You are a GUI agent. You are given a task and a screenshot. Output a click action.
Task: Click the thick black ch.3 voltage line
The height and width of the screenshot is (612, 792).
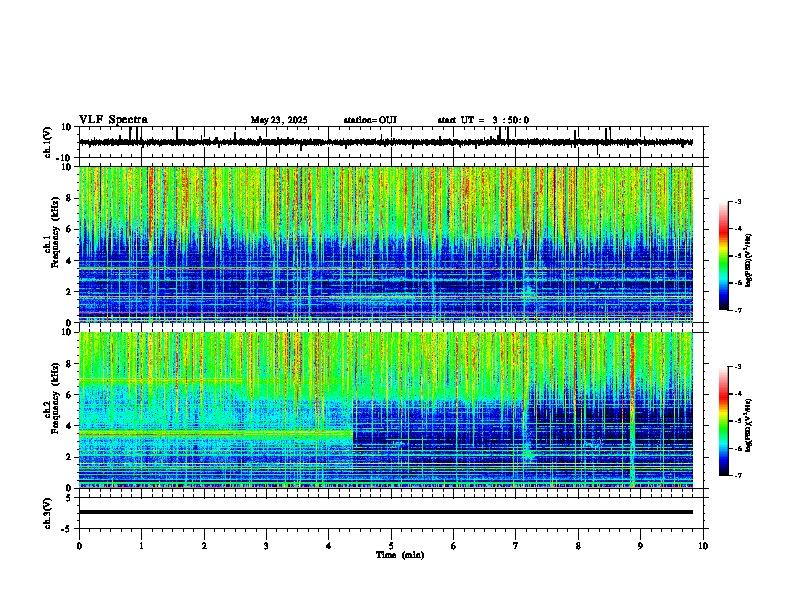pyautogui.click(x=386, y=512)
